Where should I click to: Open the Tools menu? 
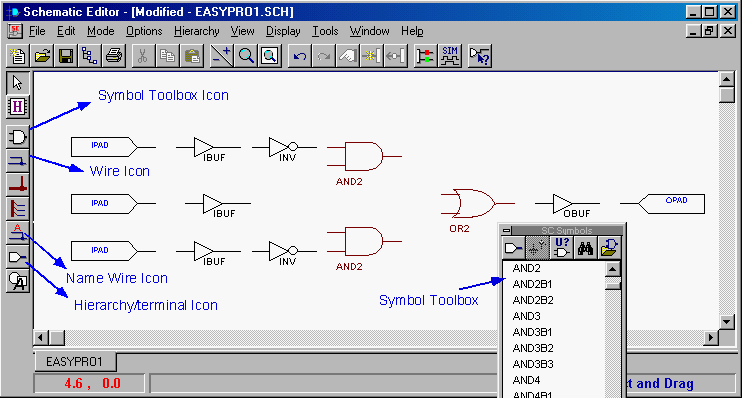[x=325, y=31]
